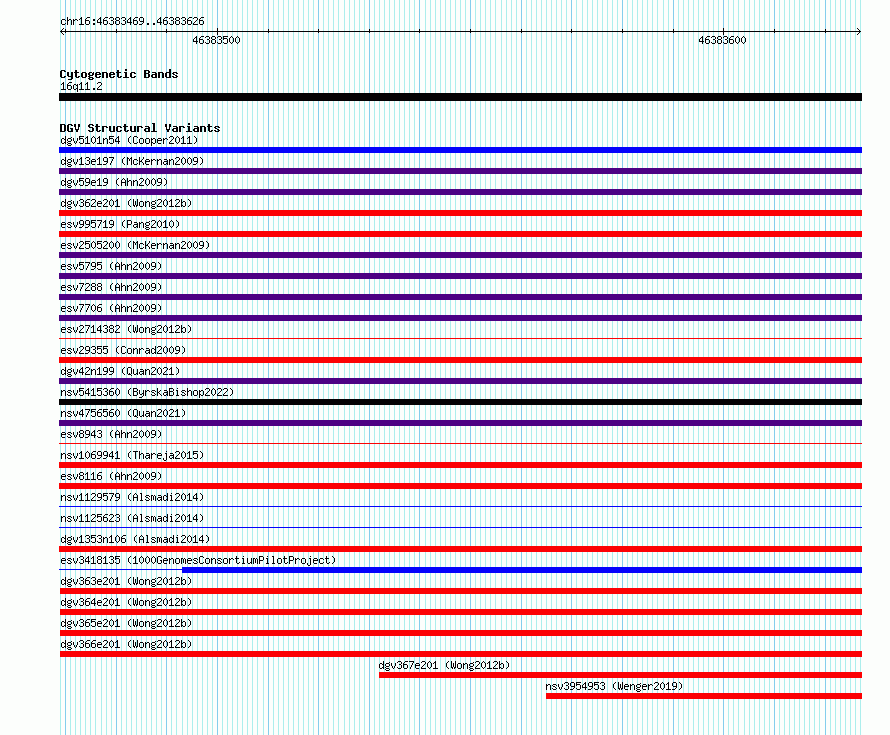Select the dgv367e201 (Wong2012b) label
Screen dimensions: 890x735
pos(444,665)
